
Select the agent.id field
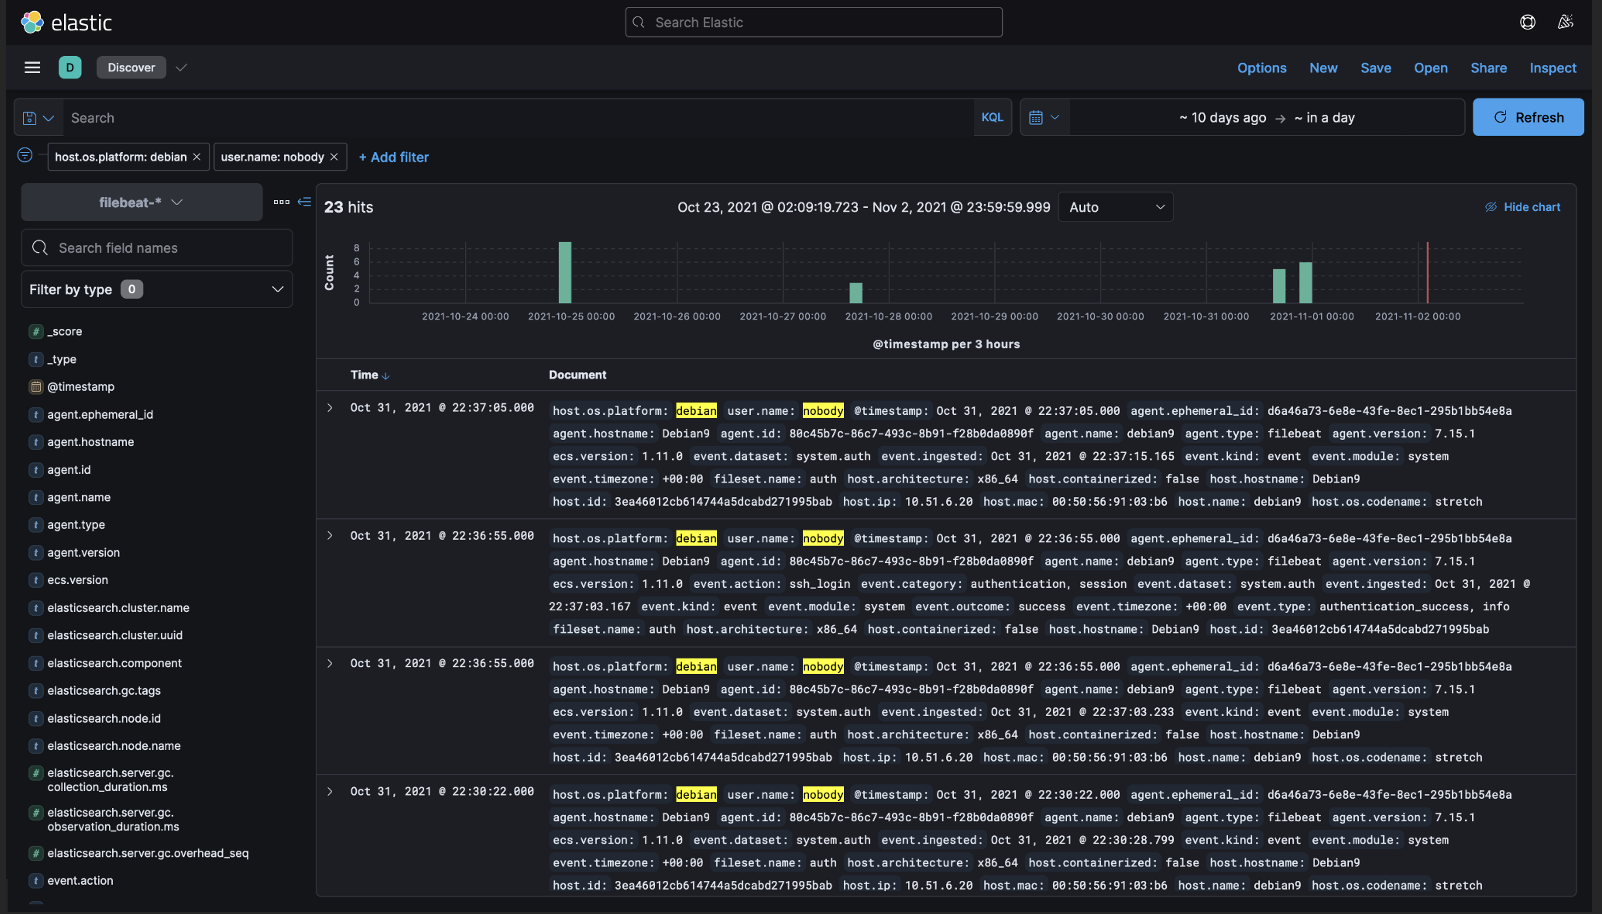click(69, 470)
